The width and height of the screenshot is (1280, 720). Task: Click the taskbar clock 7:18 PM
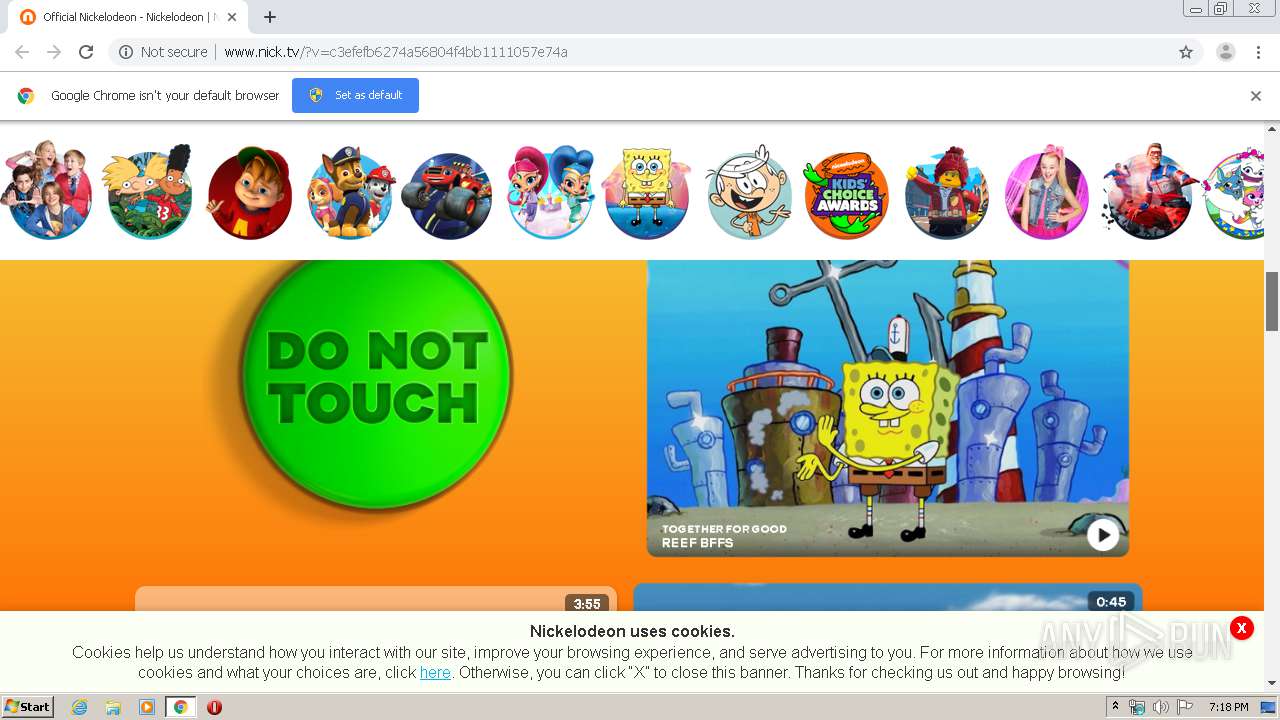click(1228, 707)
